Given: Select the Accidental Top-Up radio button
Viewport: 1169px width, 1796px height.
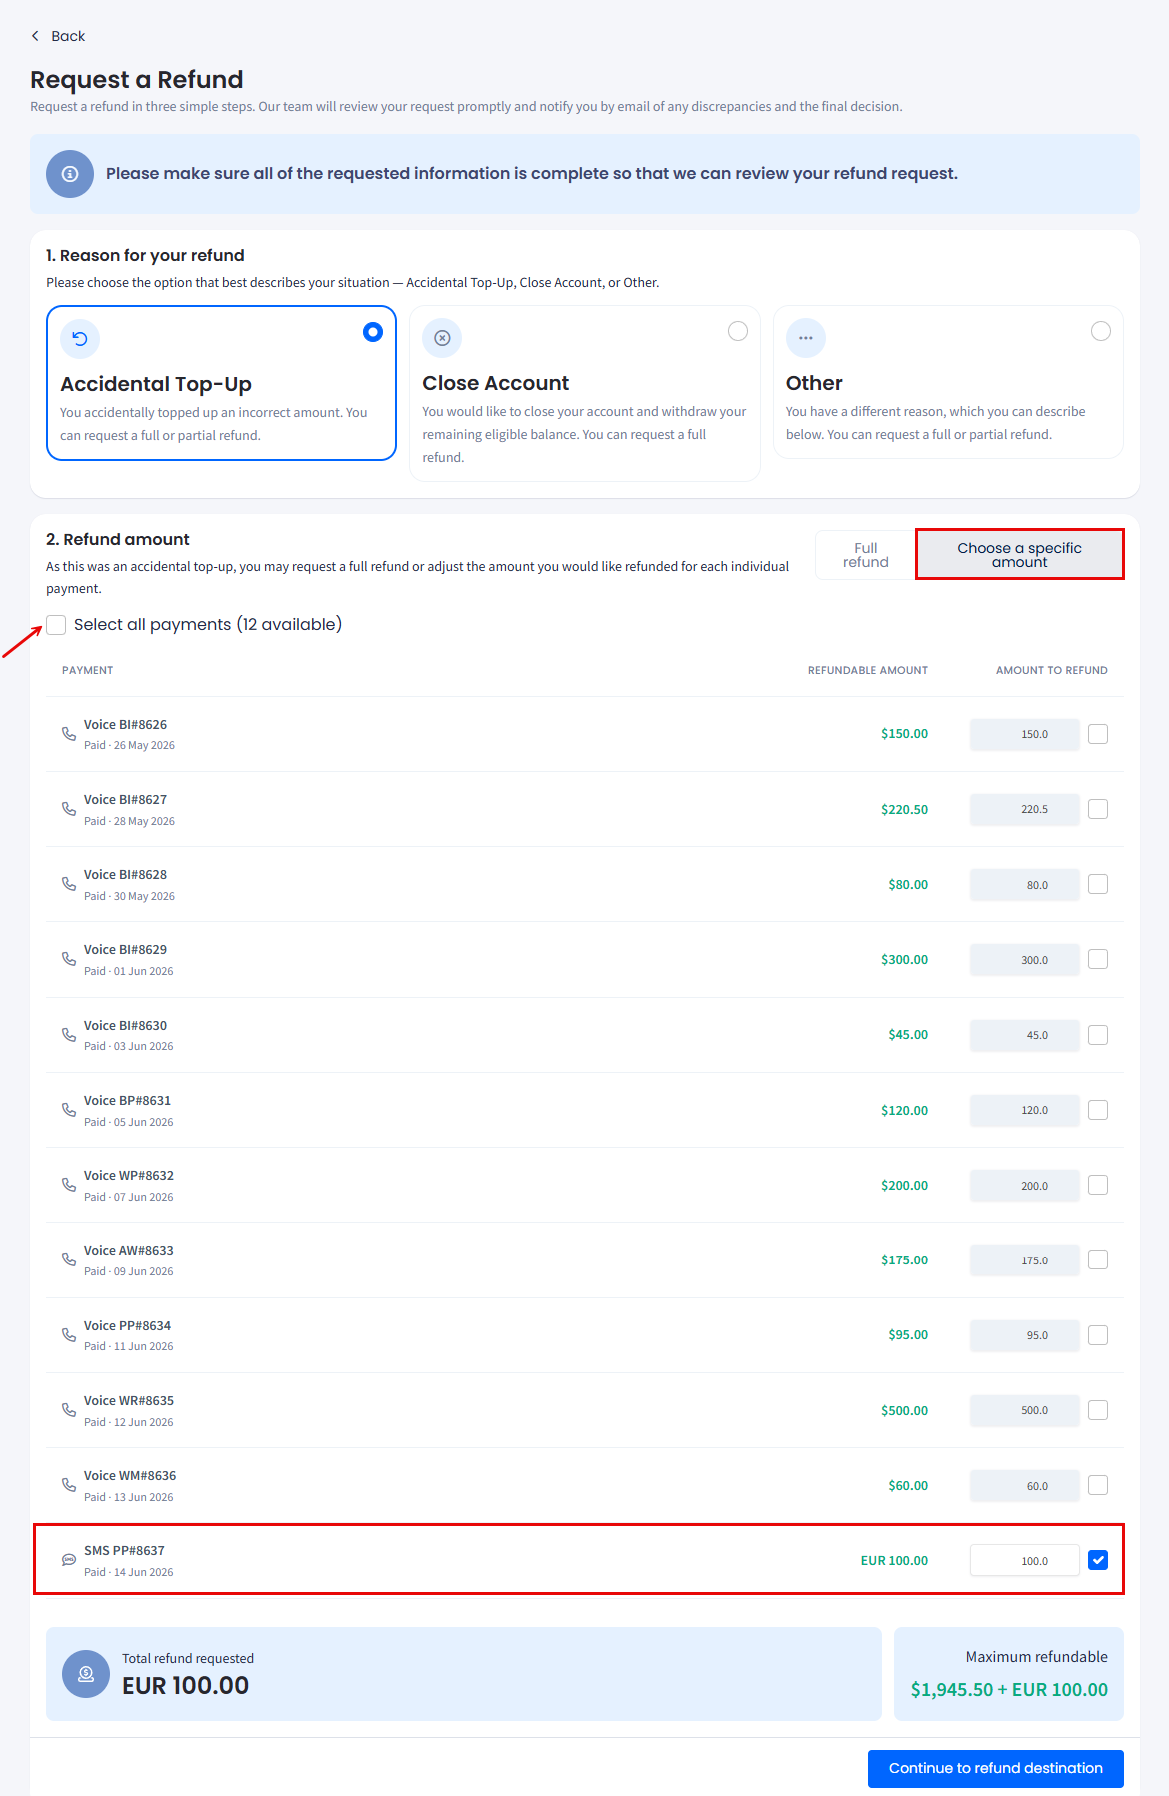Looking at the screenshot, I should click(373, 332).
